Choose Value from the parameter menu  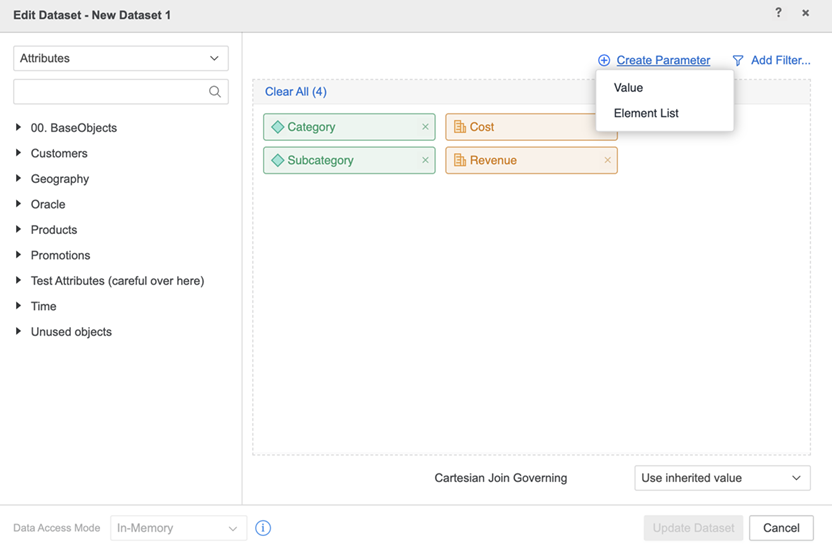pyautogui.click(x=628, y=88)
